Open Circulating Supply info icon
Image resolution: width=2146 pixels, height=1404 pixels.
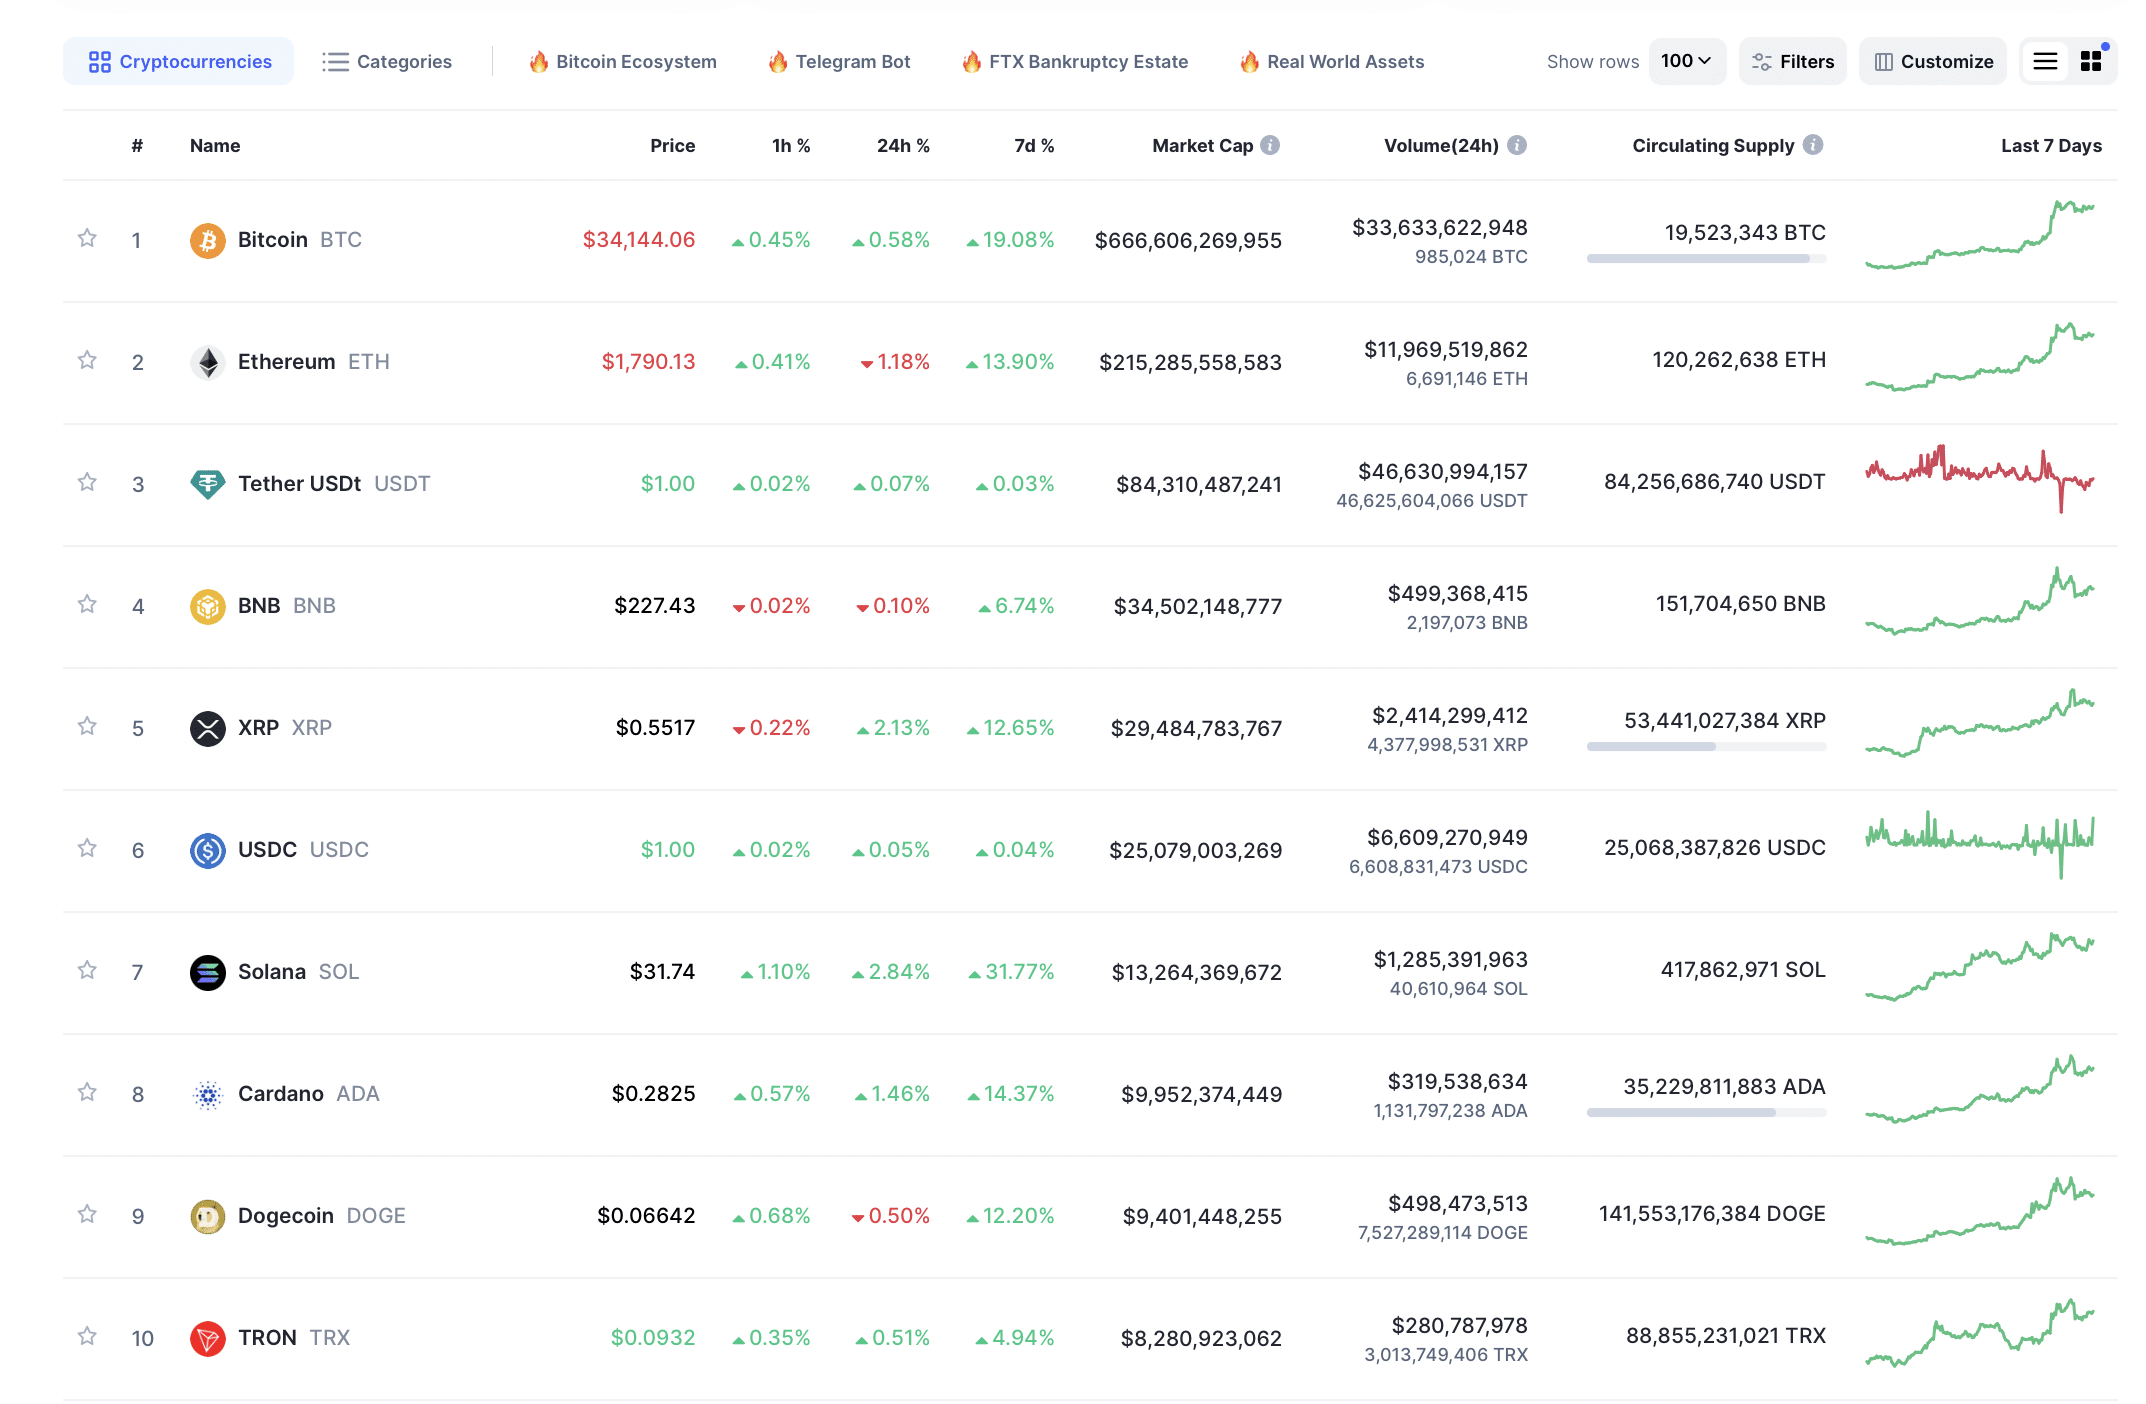click(x=1813, y=145)
